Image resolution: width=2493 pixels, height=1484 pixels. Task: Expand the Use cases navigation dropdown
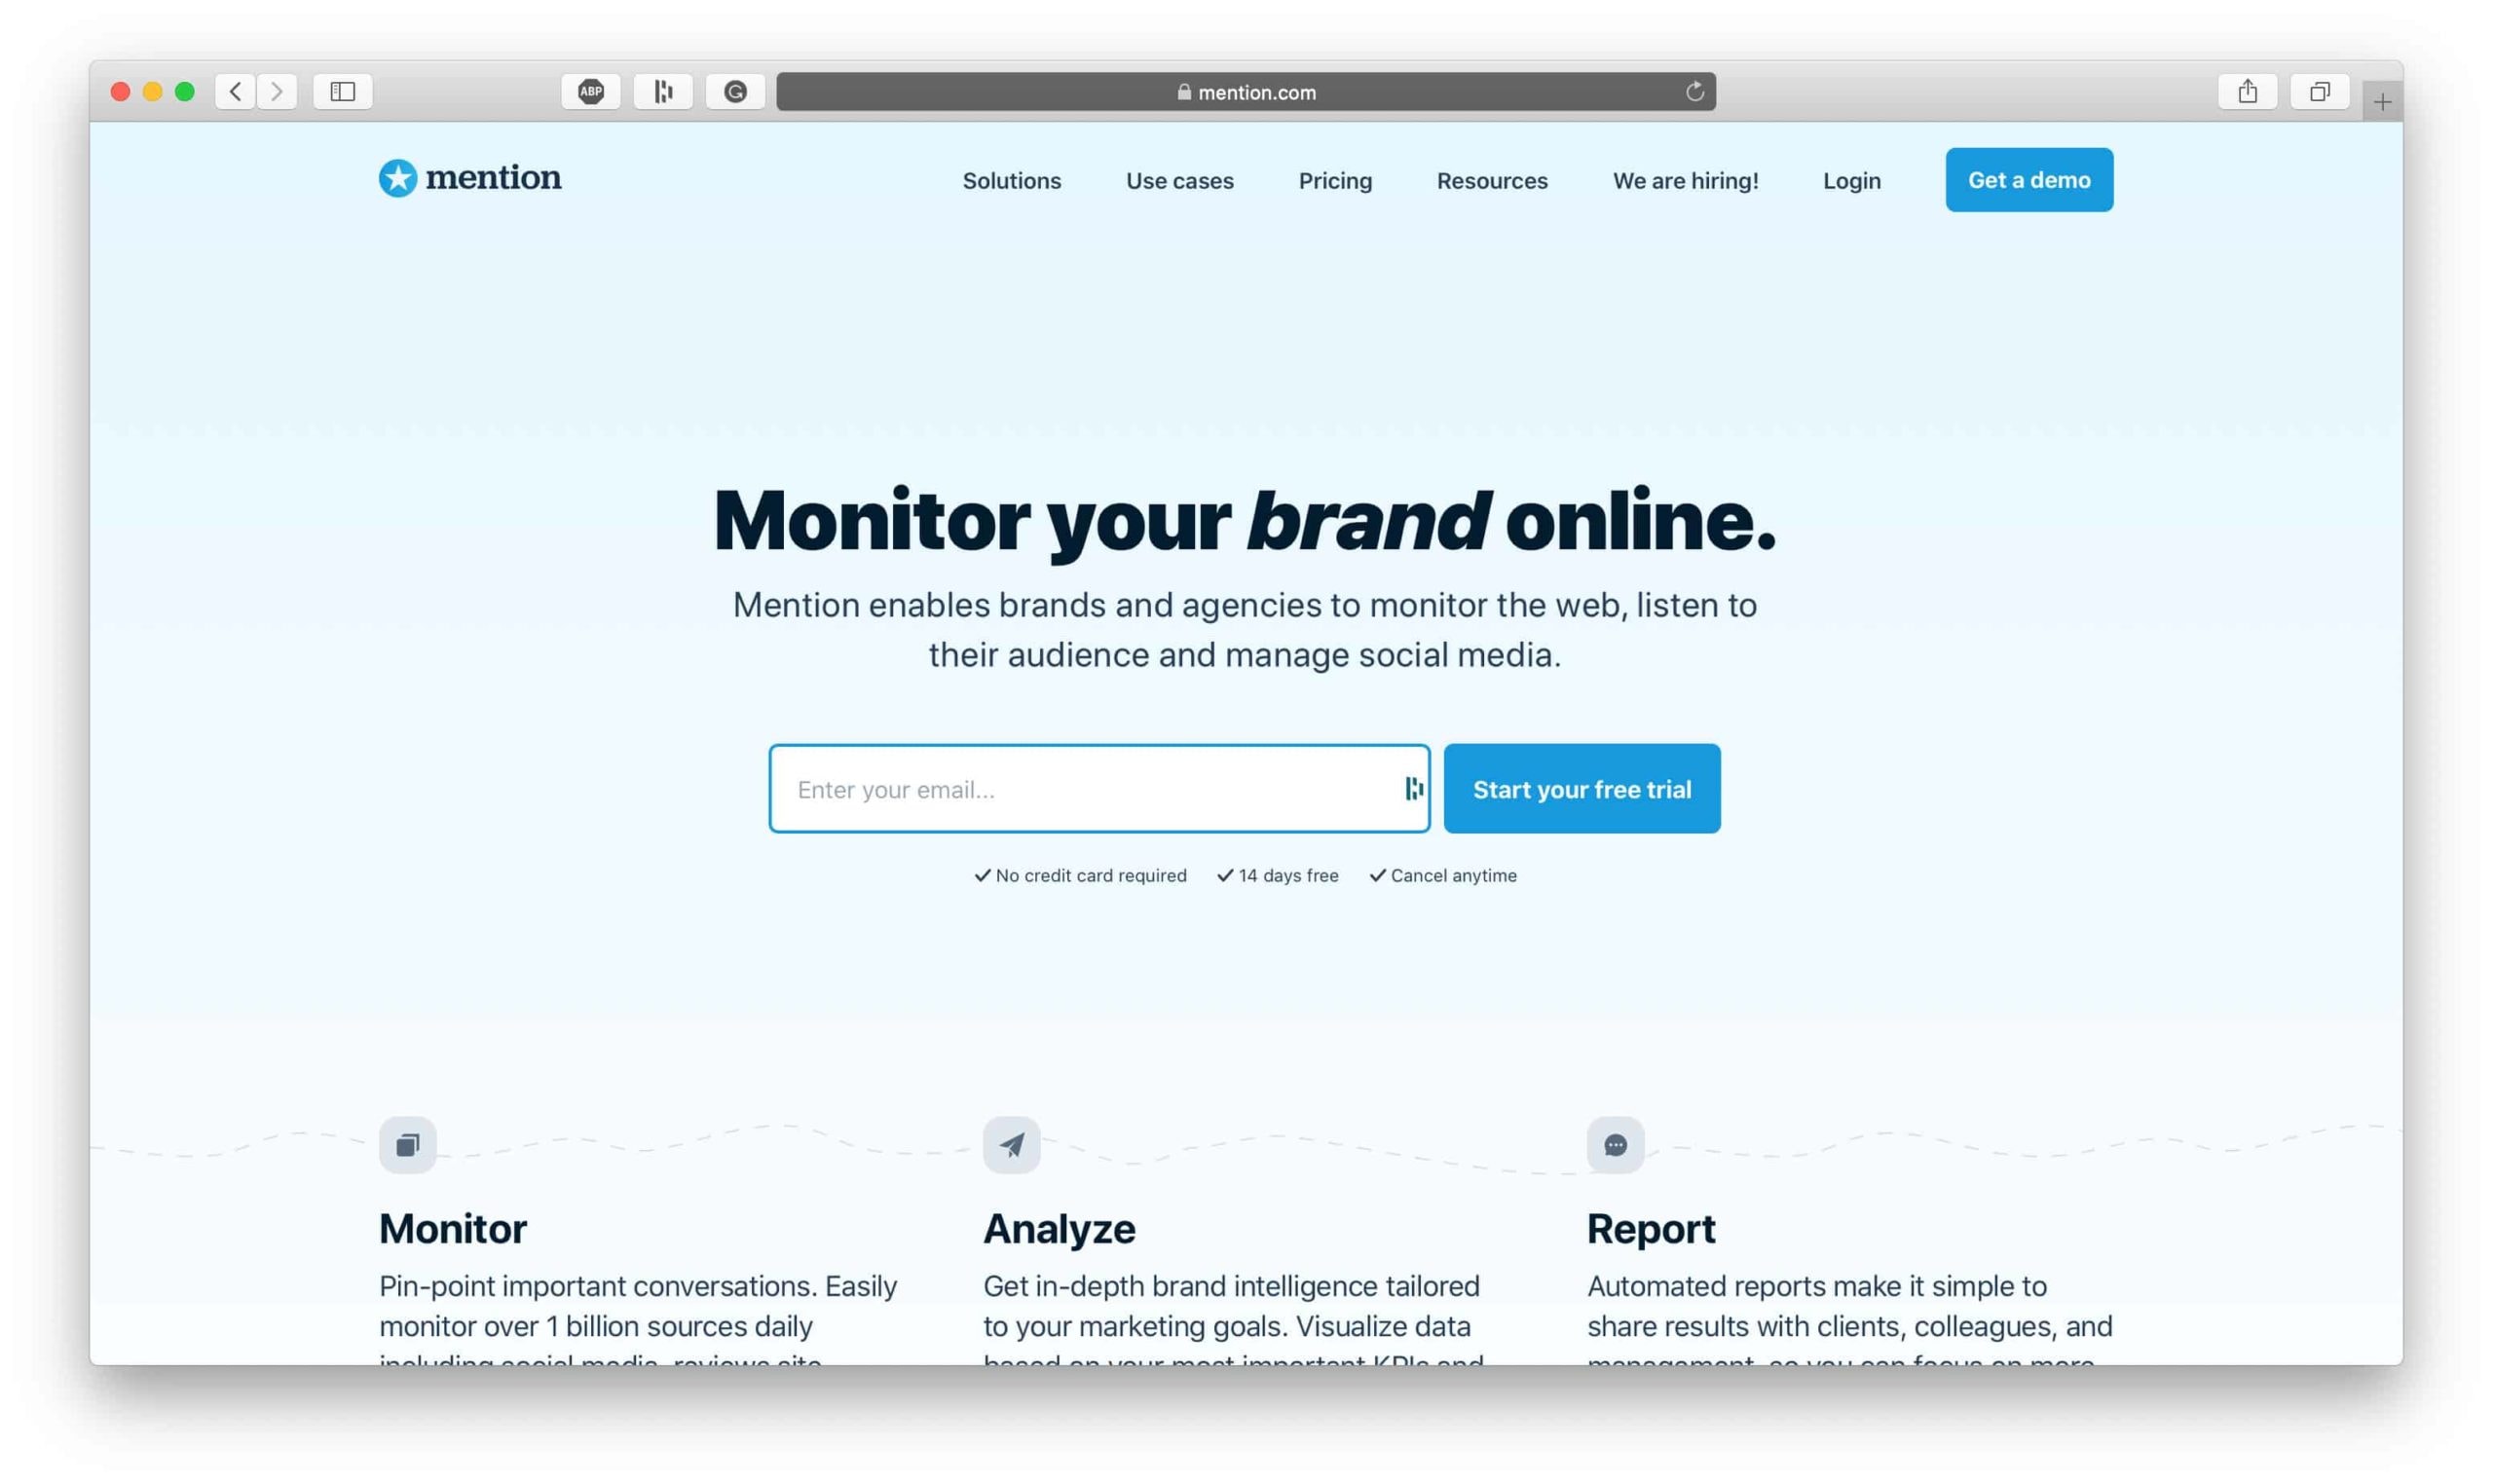coord(1178,178)
